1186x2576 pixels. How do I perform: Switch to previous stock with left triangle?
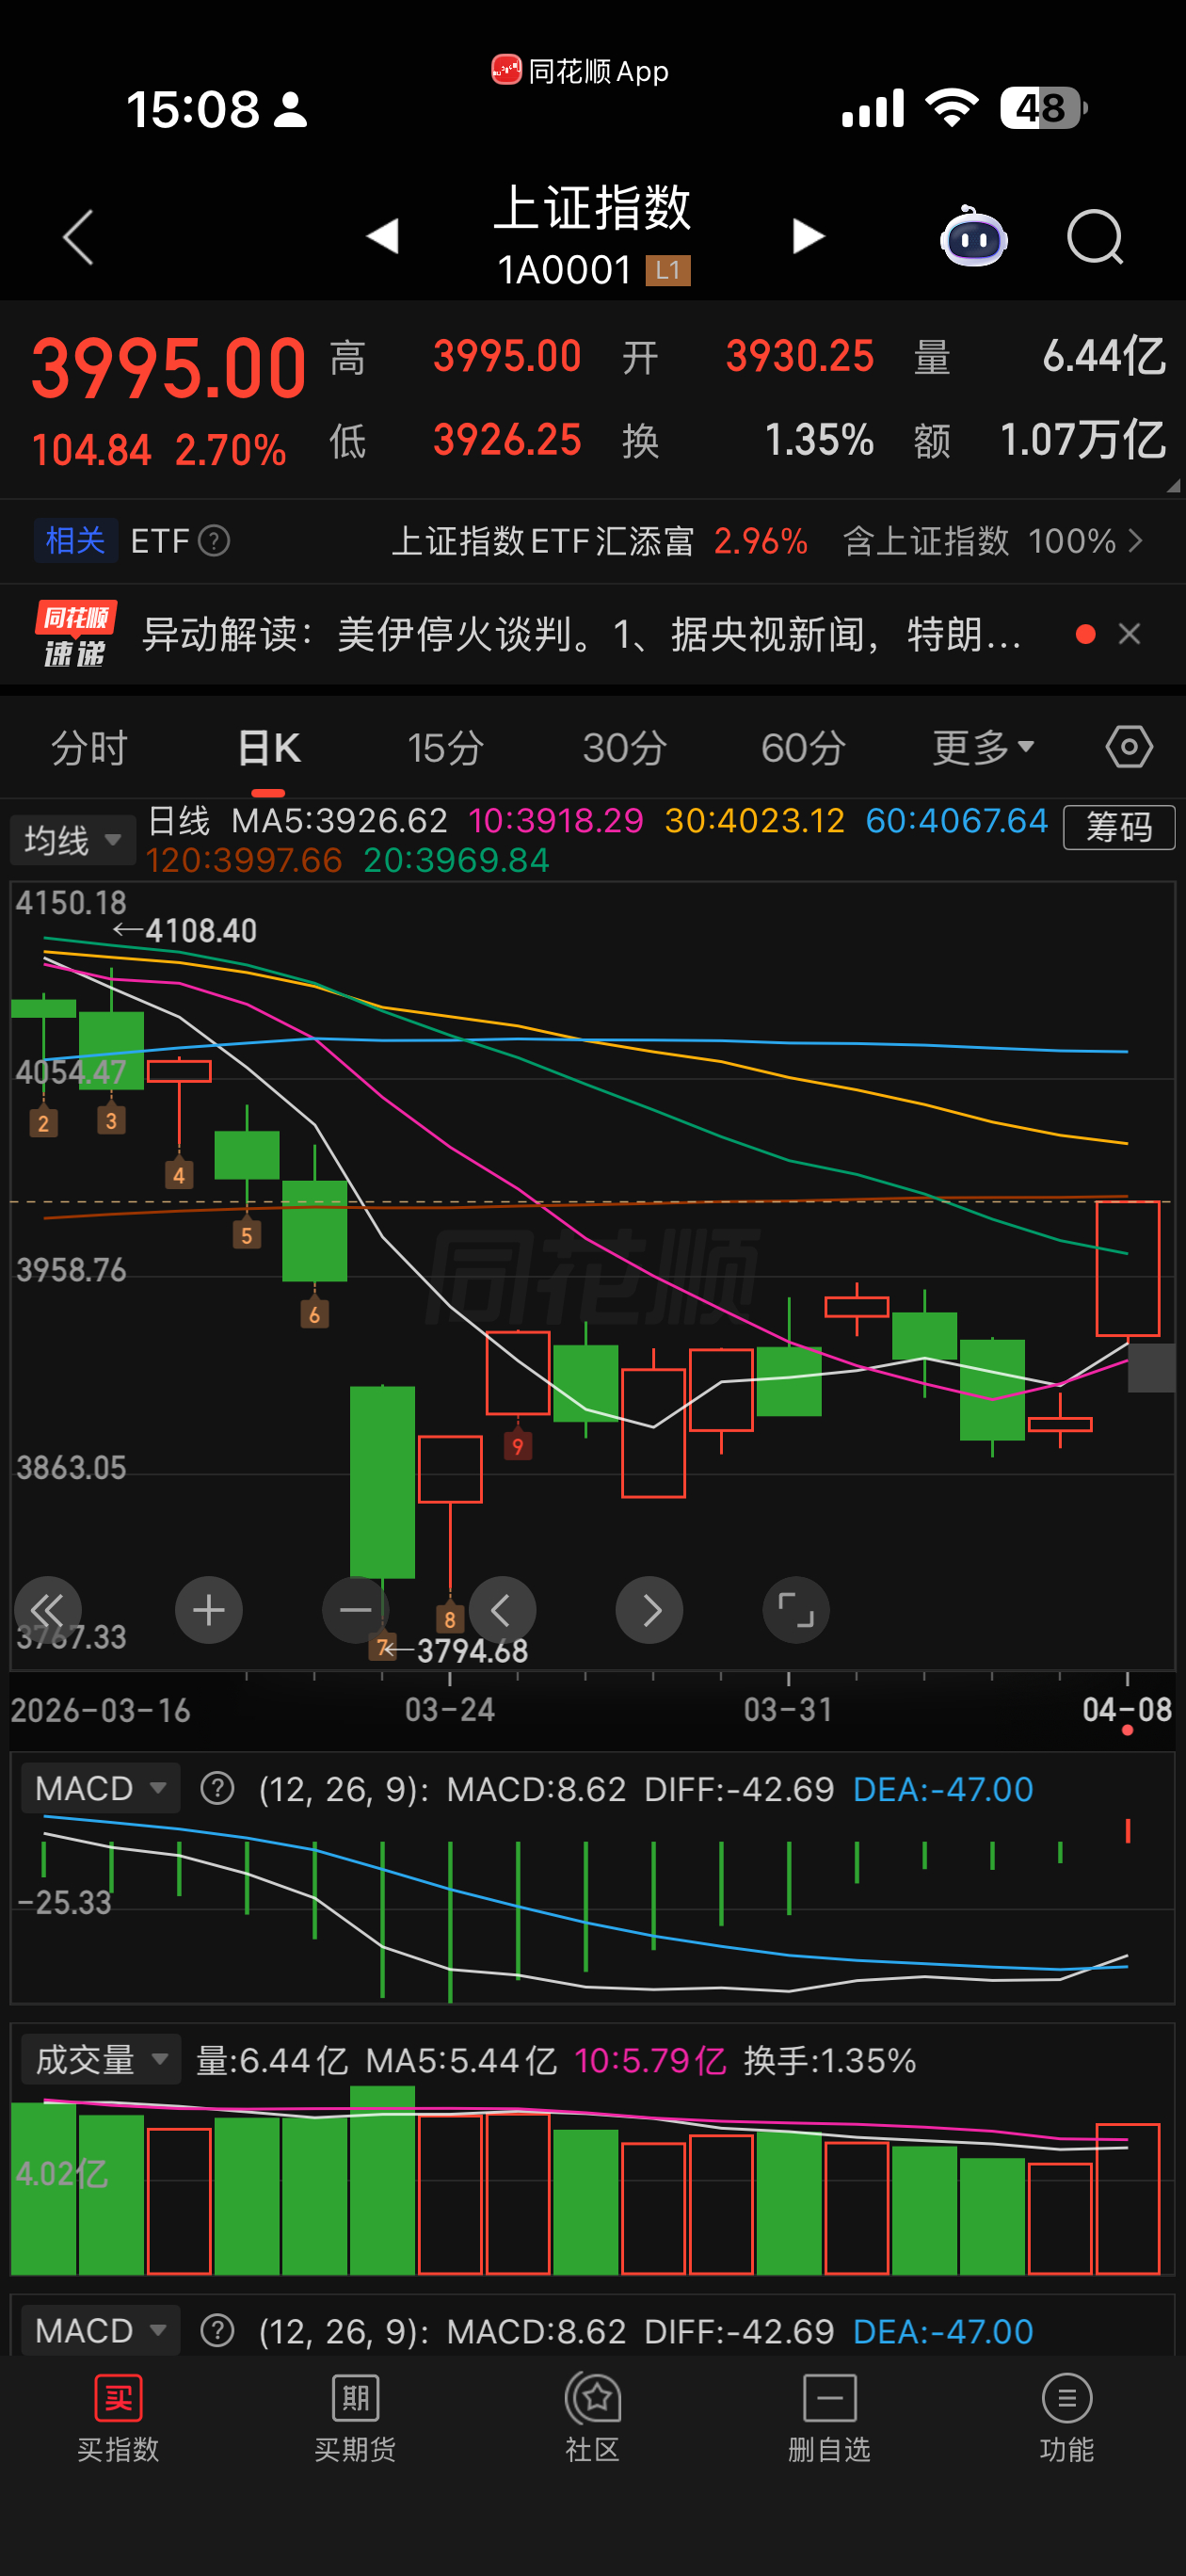point(383,237)
